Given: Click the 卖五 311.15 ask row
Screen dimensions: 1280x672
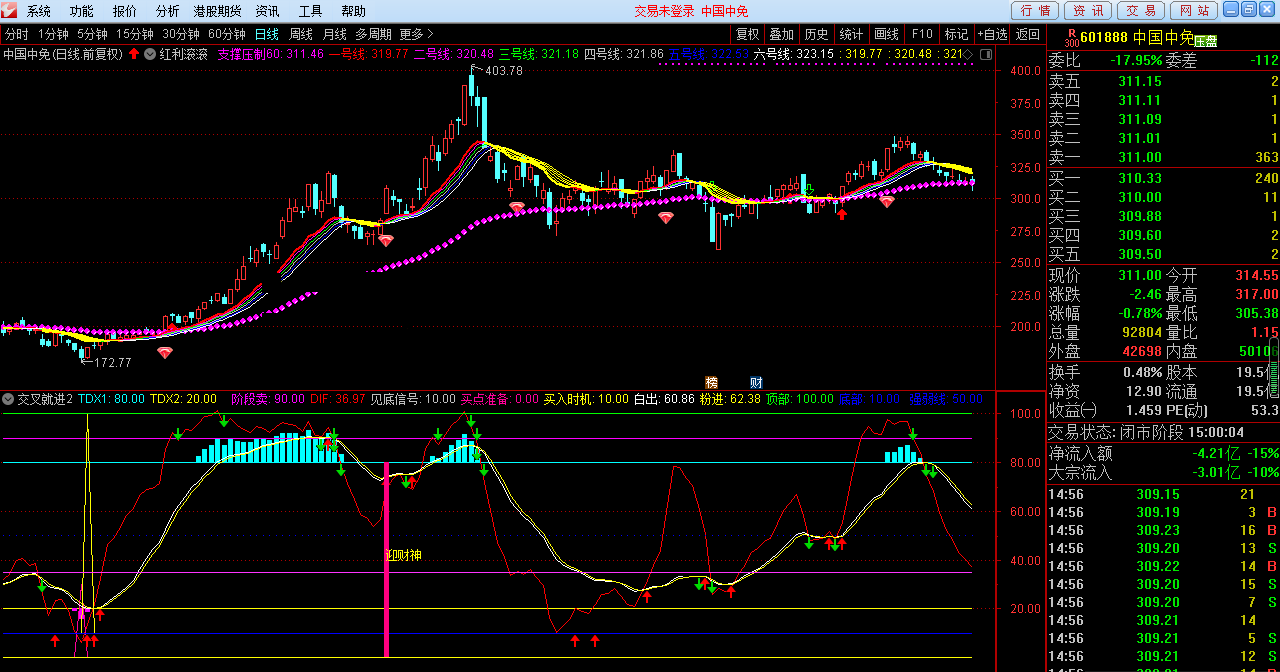Looking at the screenshot, I should (x=1163, y=81).
